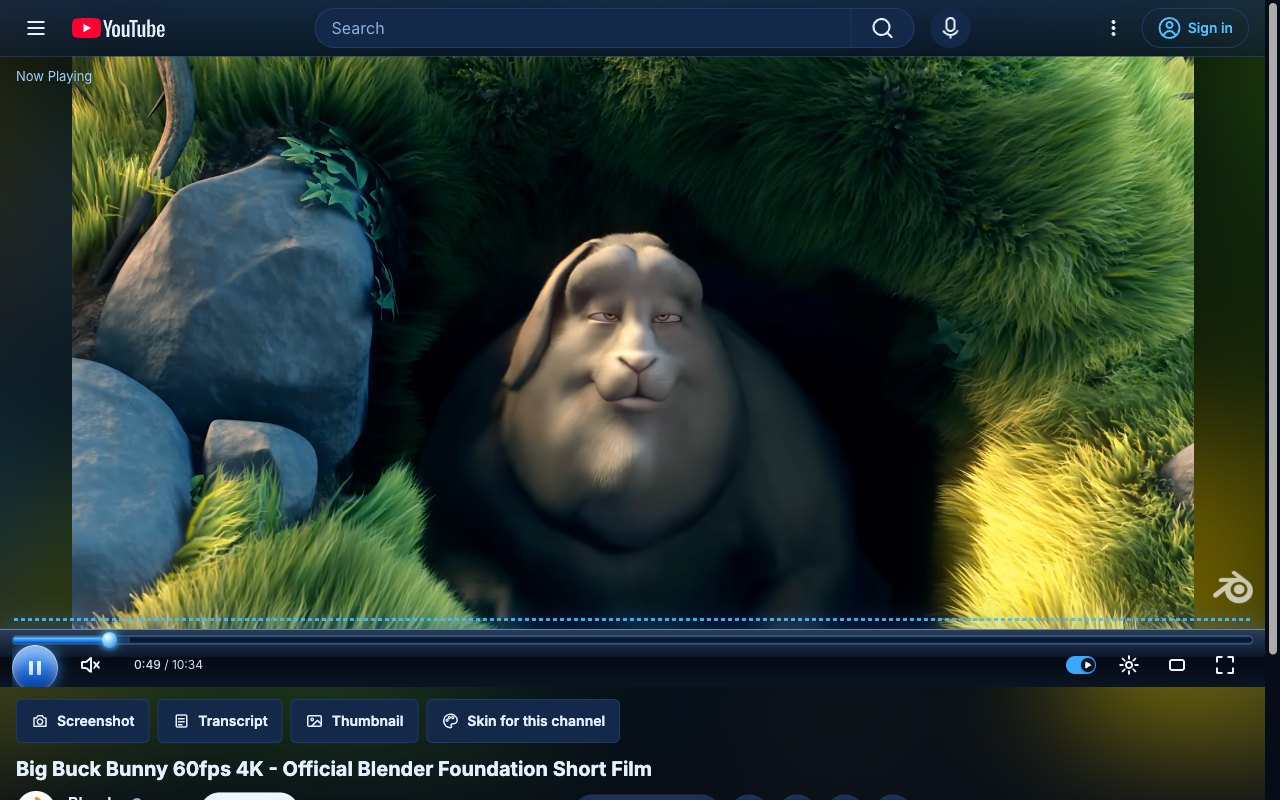Screen dimensions: 1280x800
Task: Click the search magnifier button
Action: pos(882,28)
